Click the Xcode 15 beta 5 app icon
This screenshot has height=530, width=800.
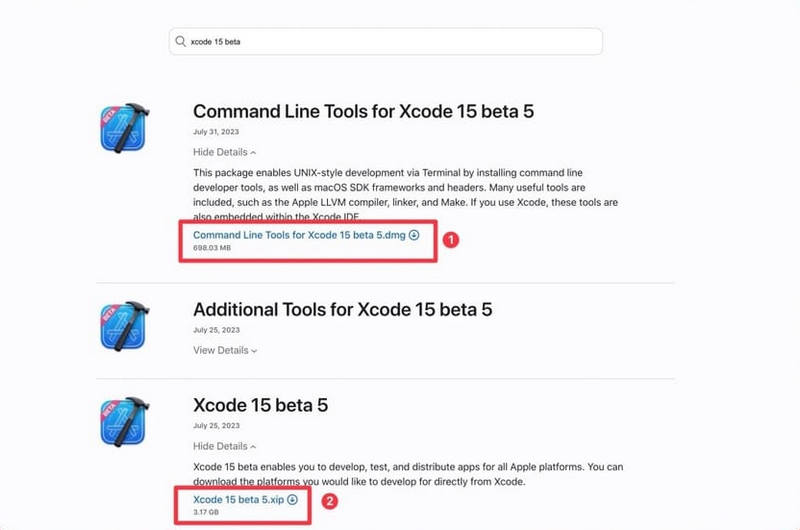(x=124, y=422)
